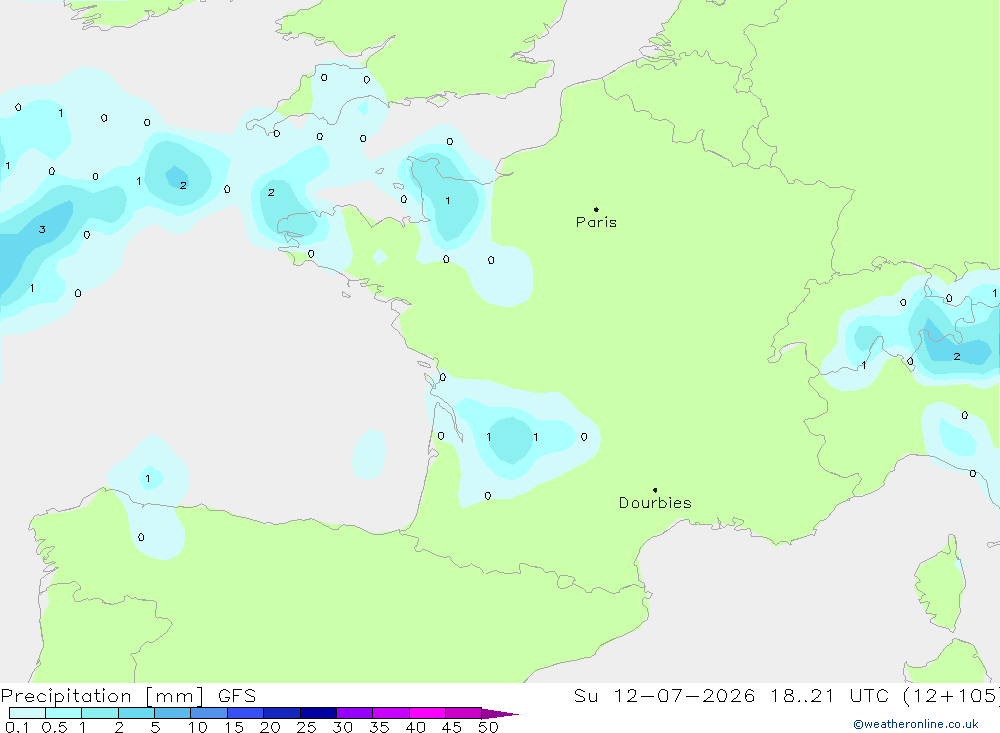Pick the 15–20 mm legend color
The width and height of the screenshot is (1000, 733).
(246, 713)
